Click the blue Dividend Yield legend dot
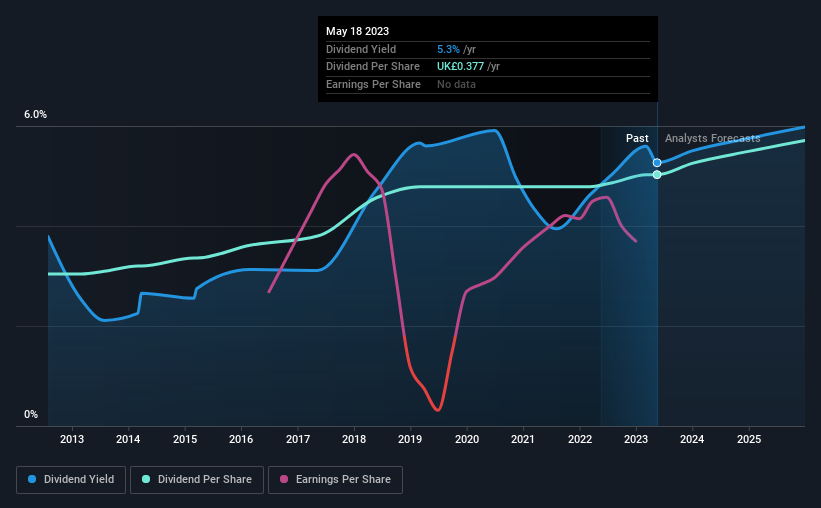 (32, 479)
